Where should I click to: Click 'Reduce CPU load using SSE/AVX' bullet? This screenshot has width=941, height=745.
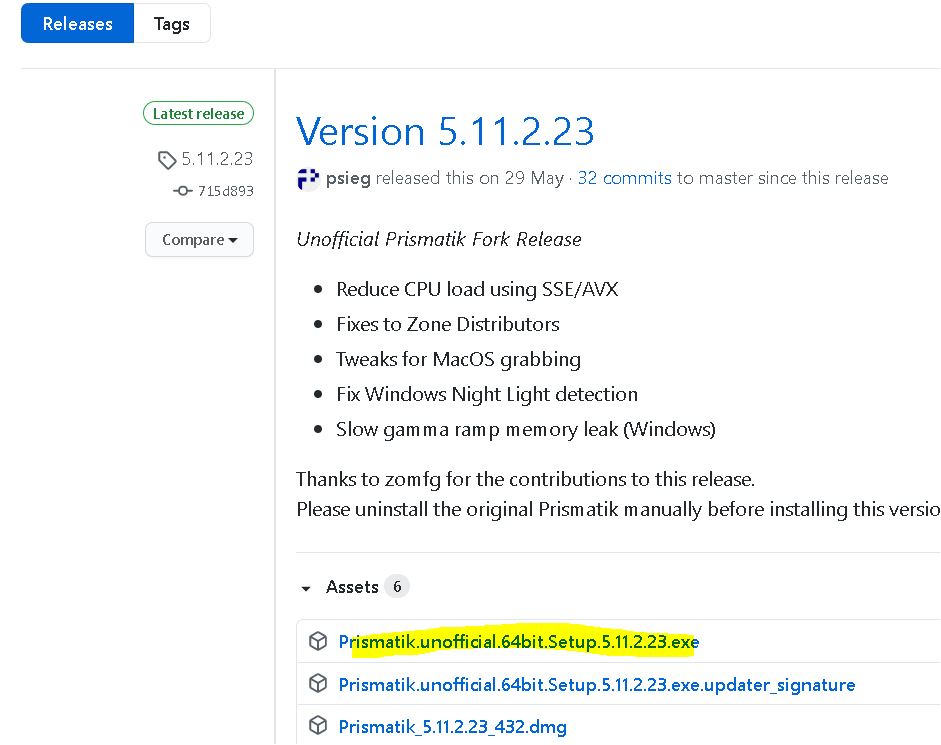[477, 289]
